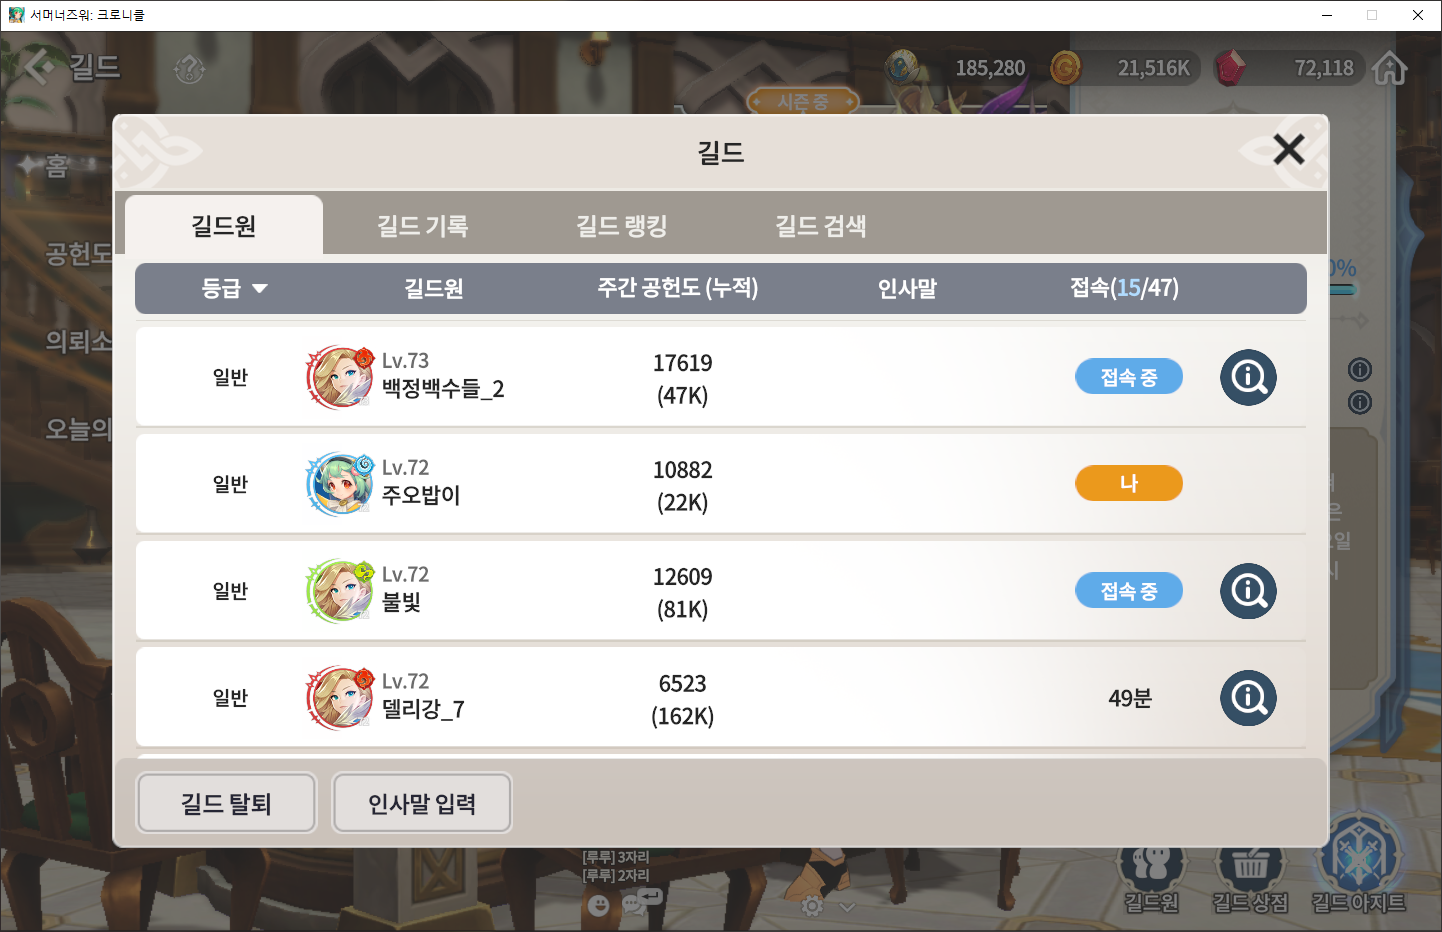The height and width of the screenshot is (932, 1442).
Task: Open the guild help question mark icon
Action: coord(189,69)
